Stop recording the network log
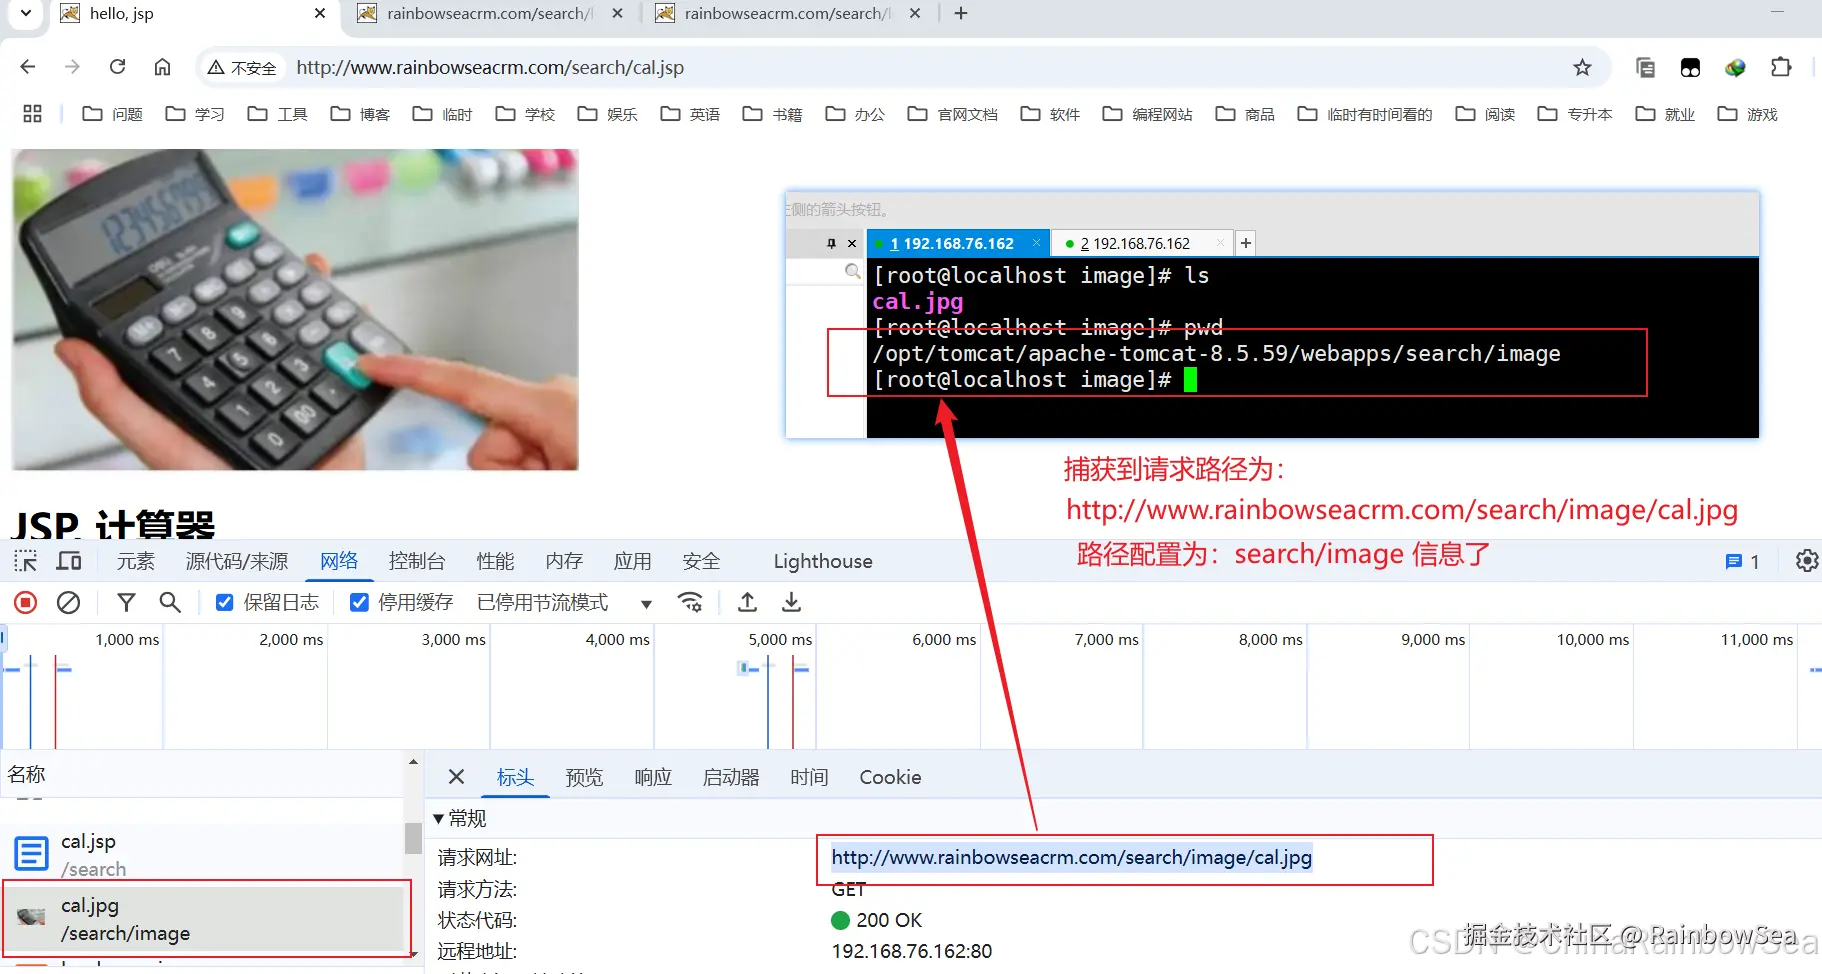Screen dimensions: 1822x974 coord(26,602)
